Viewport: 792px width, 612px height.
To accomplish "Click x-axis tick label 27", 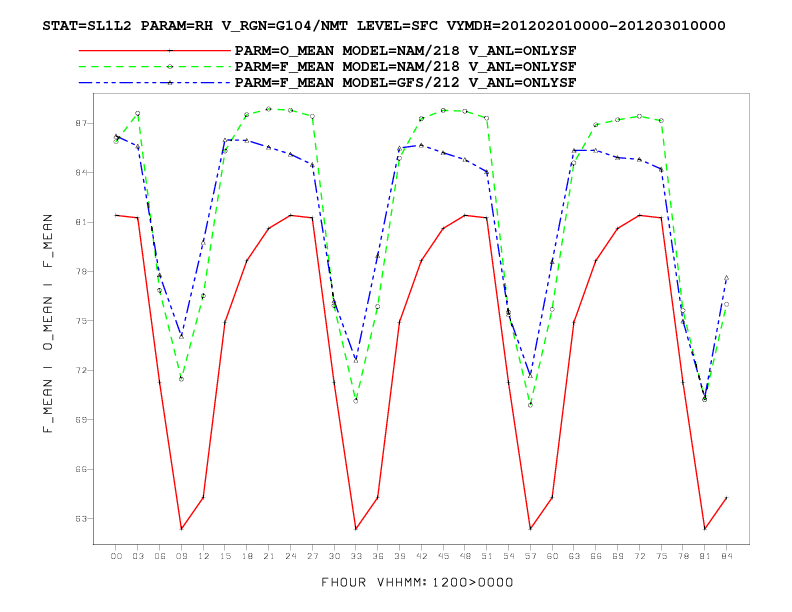I will tap(312, 556).
